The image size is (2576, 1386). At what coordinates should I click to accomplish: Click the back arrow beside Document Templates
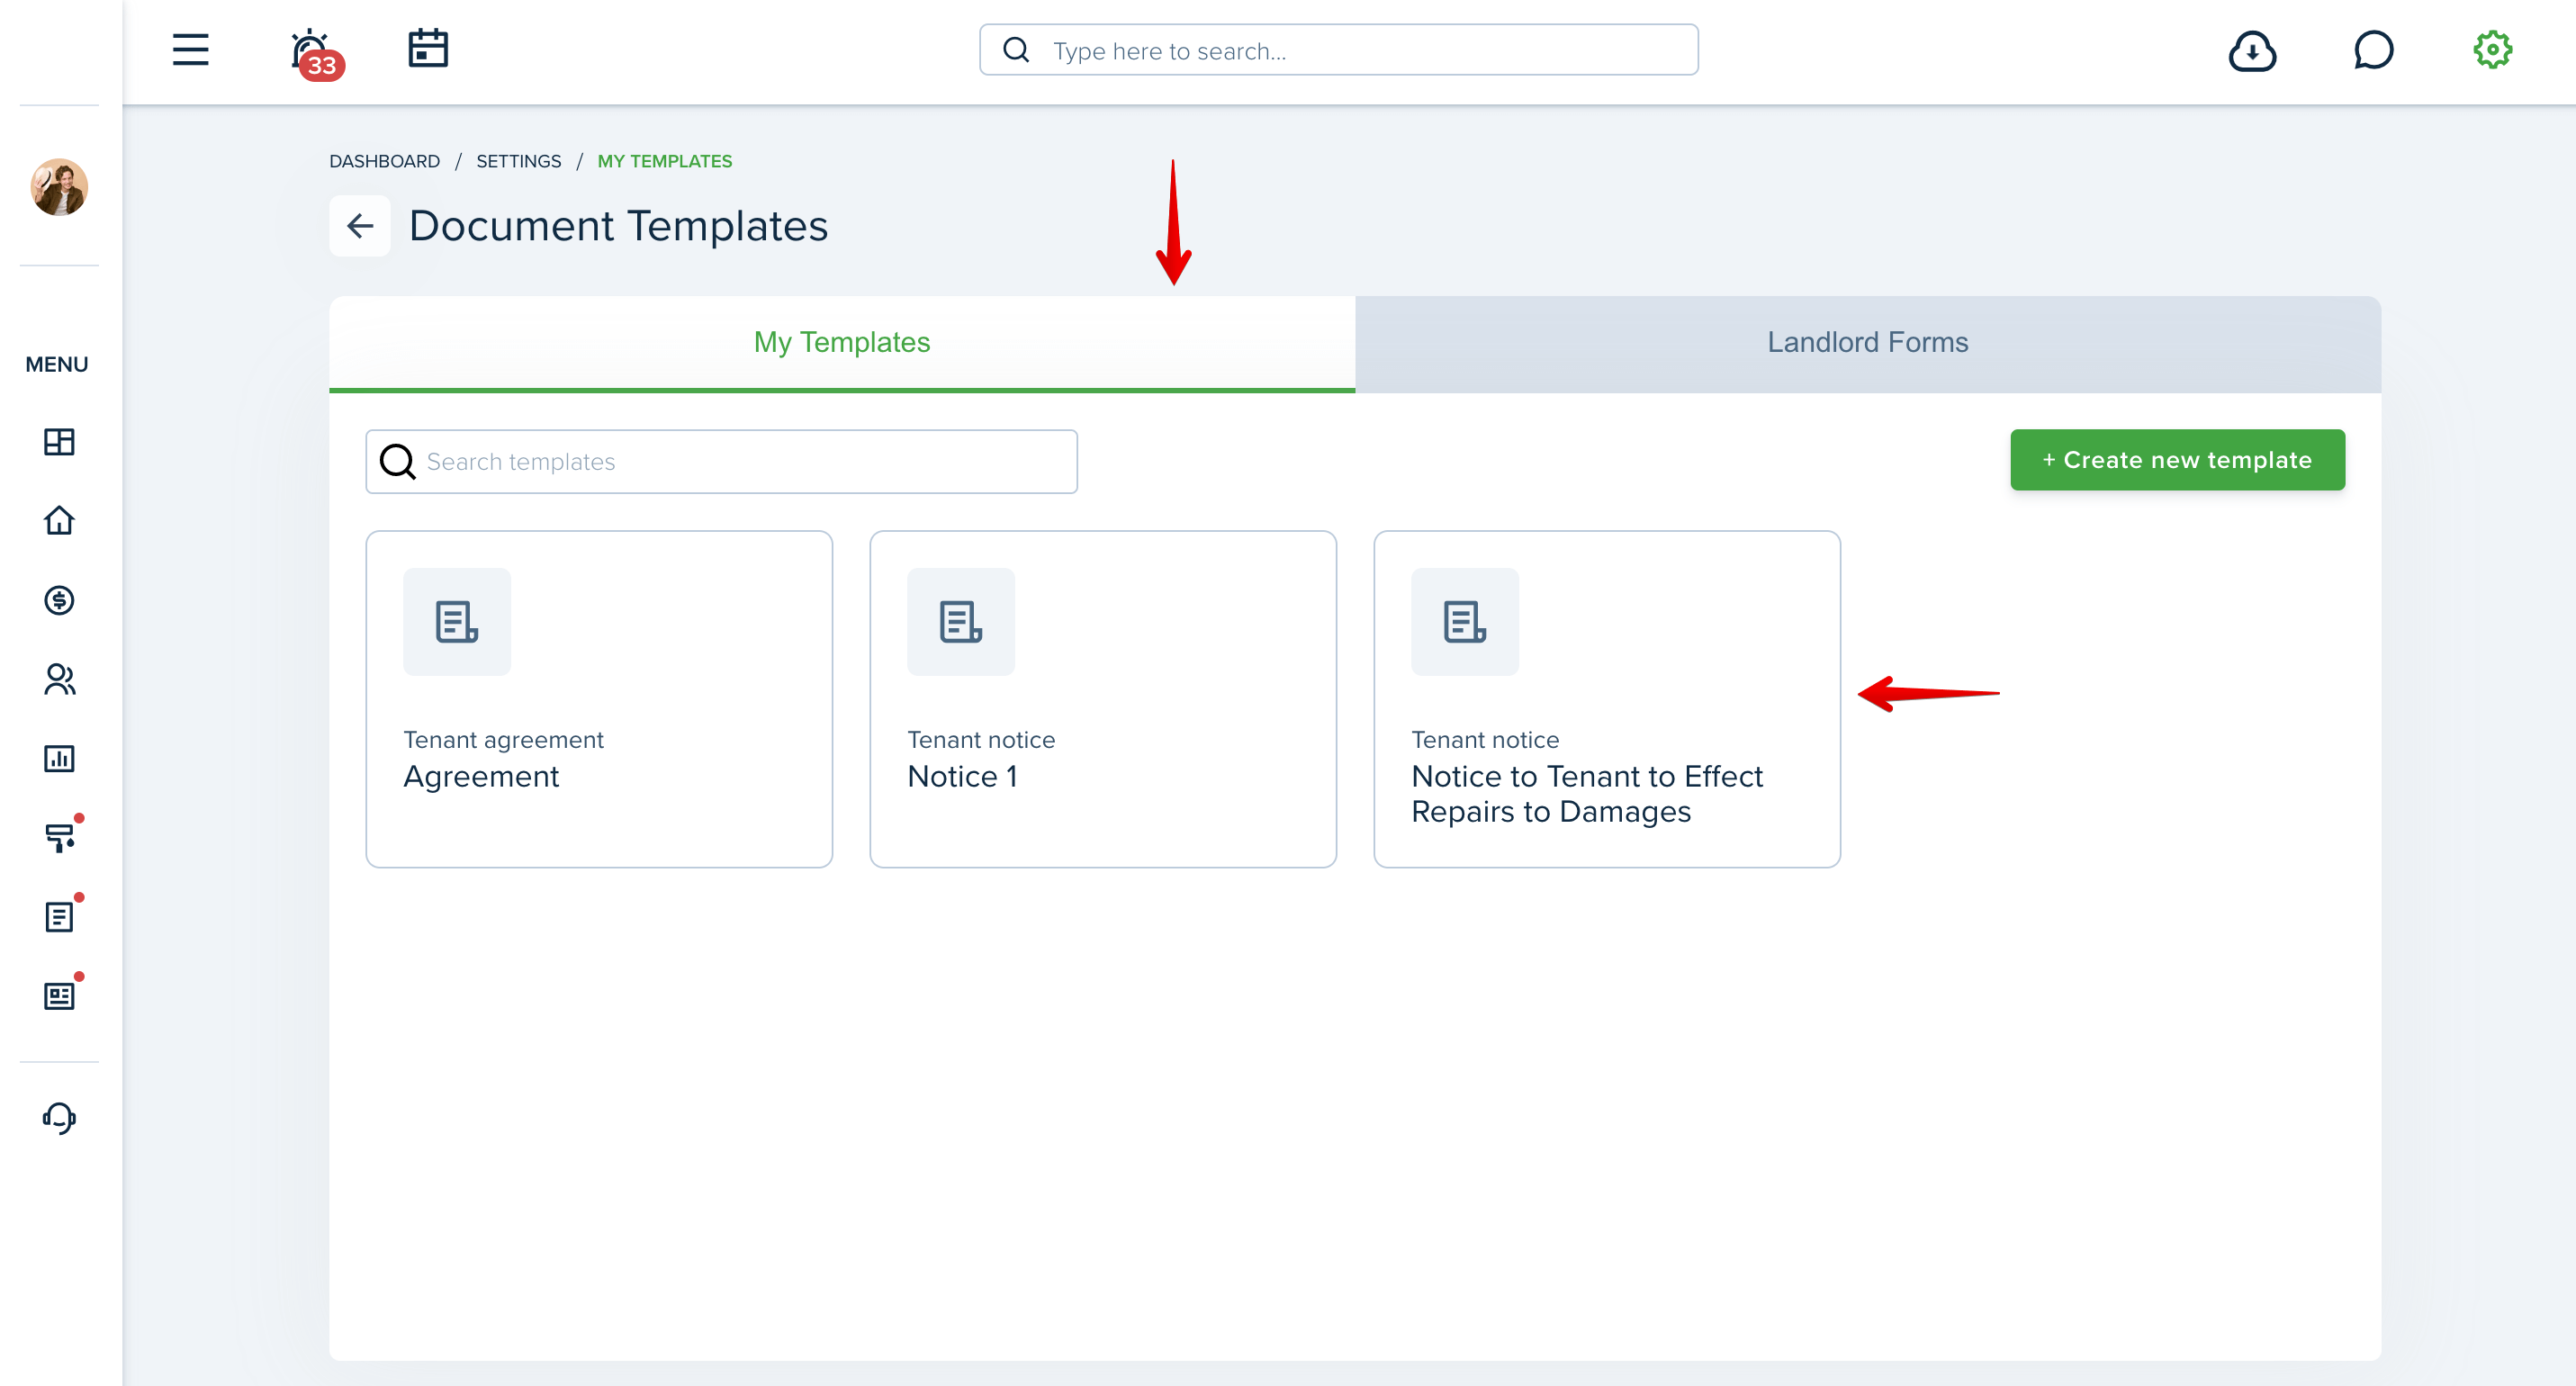click(360, 226)
